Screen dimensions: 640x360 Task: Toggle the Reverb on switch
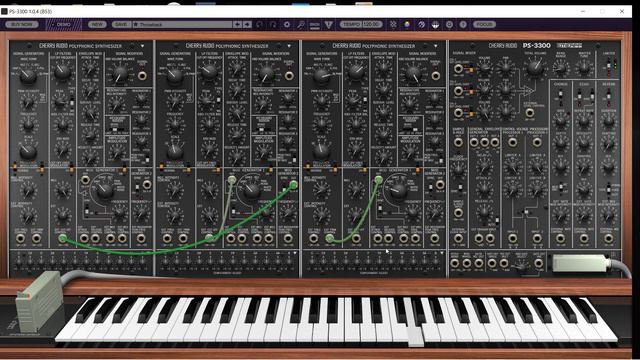[x=609, y=96]
